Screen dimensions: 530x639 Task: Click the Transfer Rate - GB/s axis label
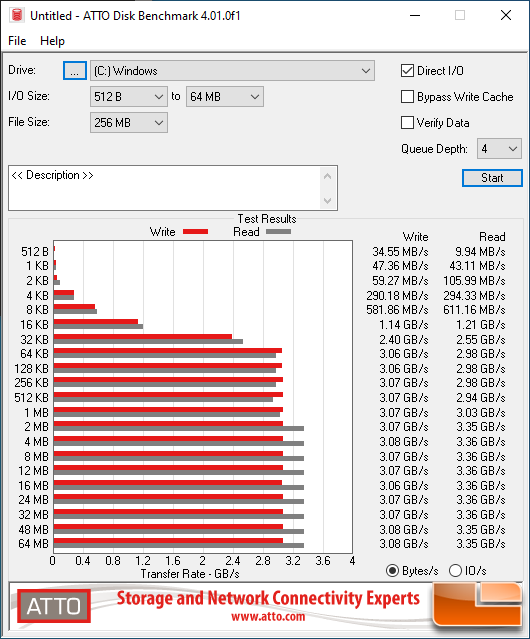click(190, 574)
